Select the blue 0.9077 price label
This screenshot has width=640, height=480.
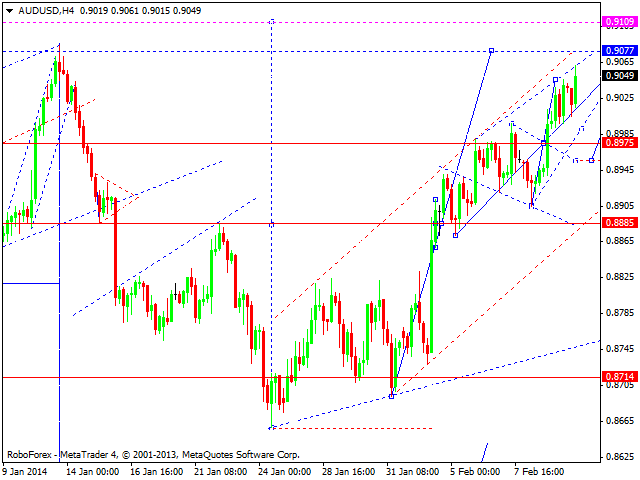click(x=620, y=50)
